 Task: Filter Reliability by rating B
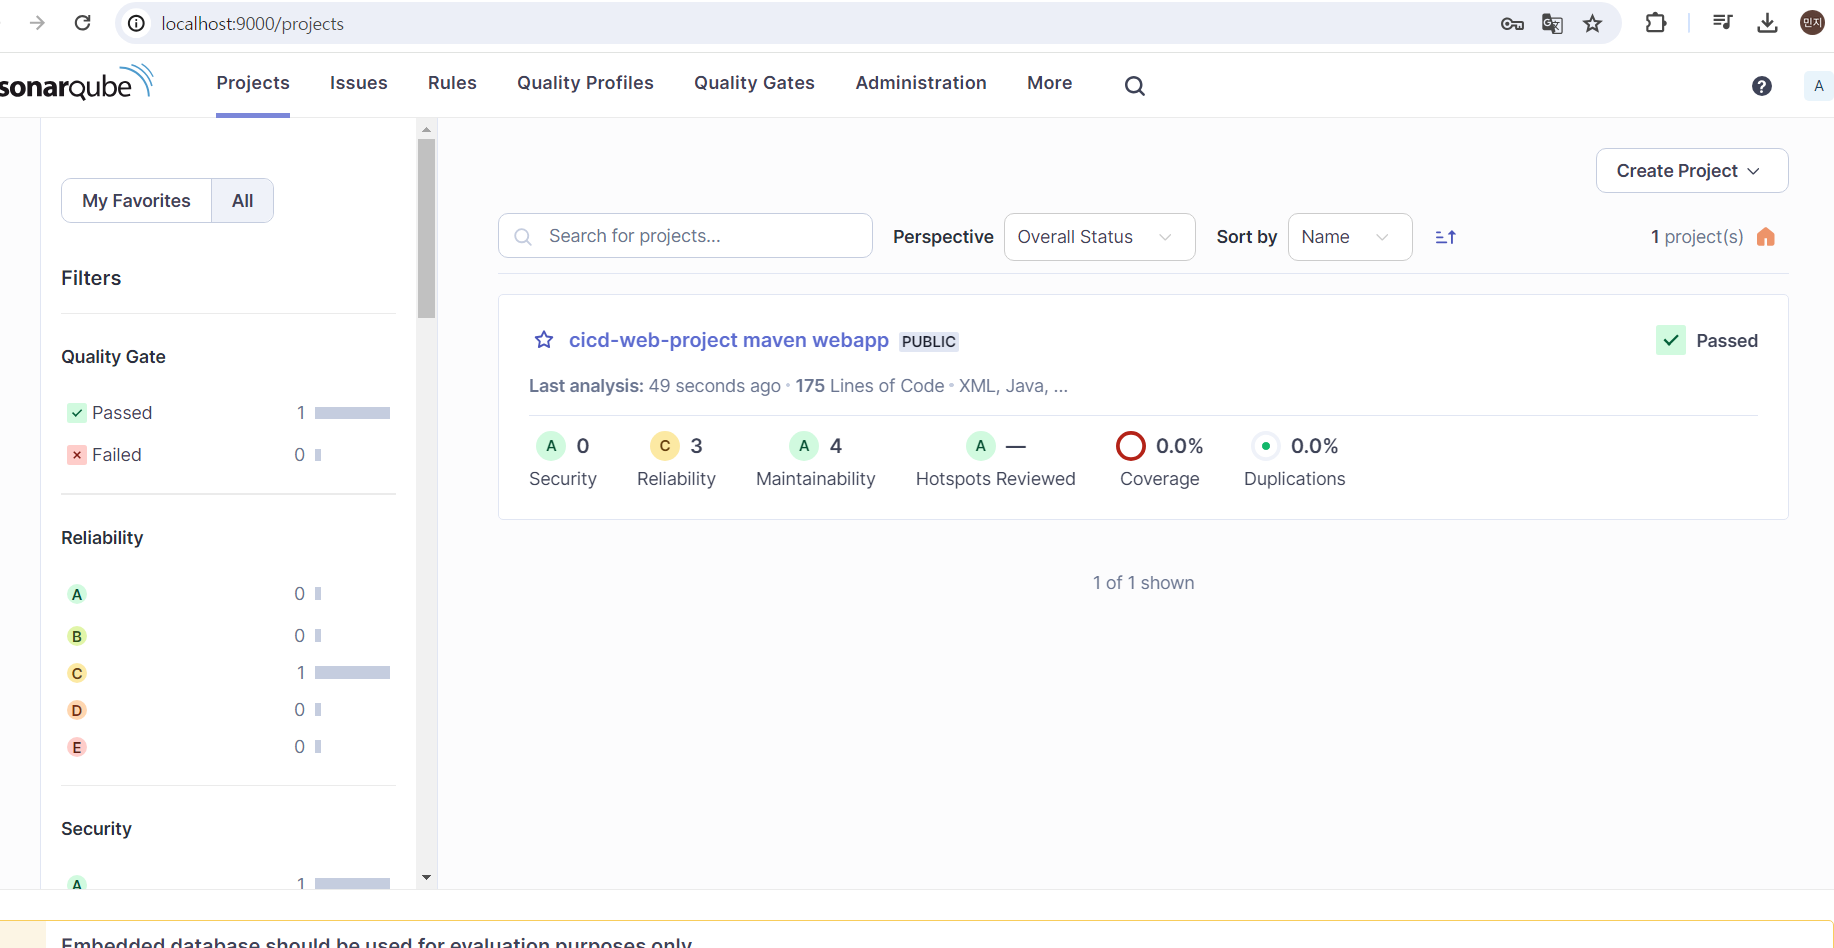pos(227,636)
